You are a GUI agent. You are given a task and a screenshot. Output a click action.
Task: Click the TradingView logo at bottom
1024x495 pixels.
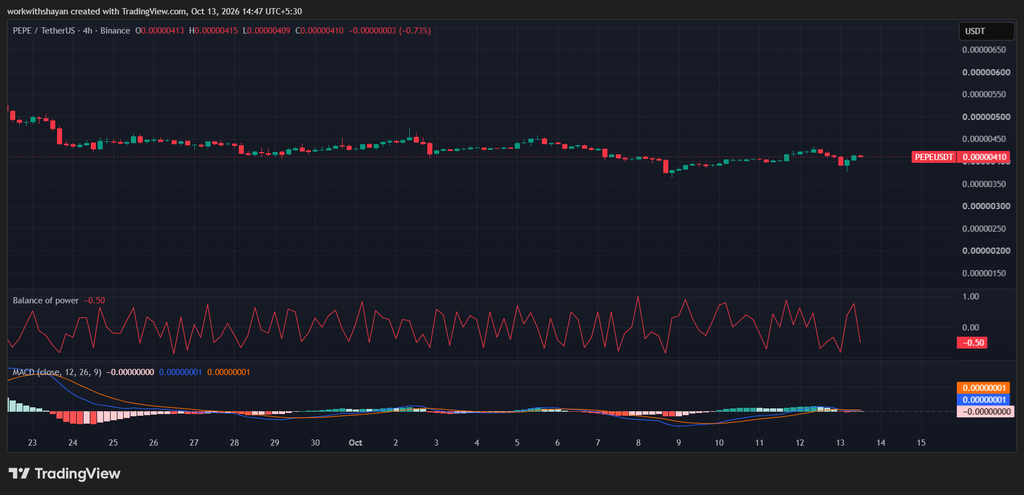point(64,473)
